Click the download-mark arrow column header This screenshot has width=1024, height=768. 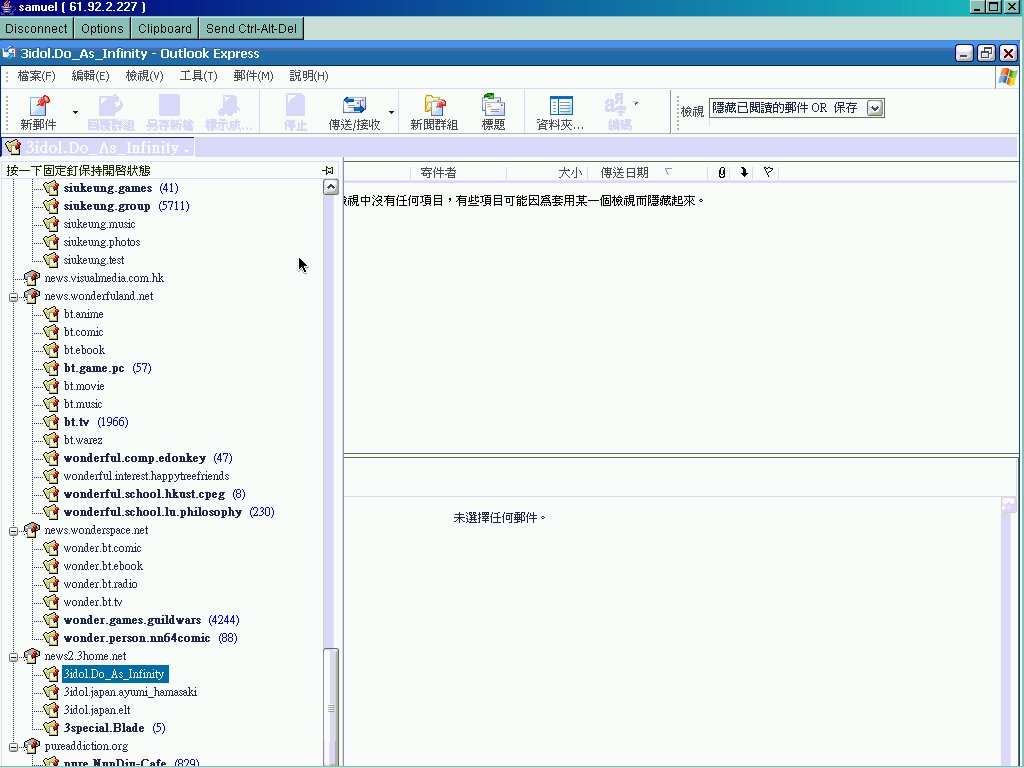coord(744,172)
